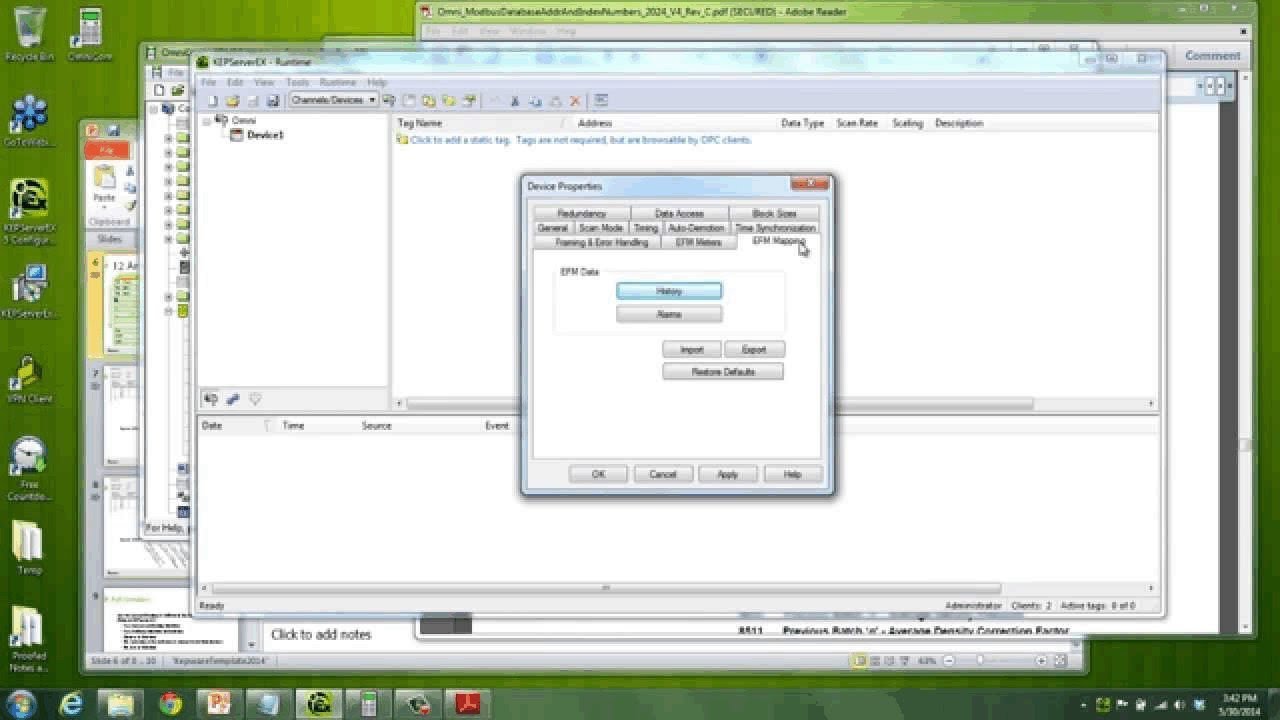Click the Windows Start button

[23, 704]
